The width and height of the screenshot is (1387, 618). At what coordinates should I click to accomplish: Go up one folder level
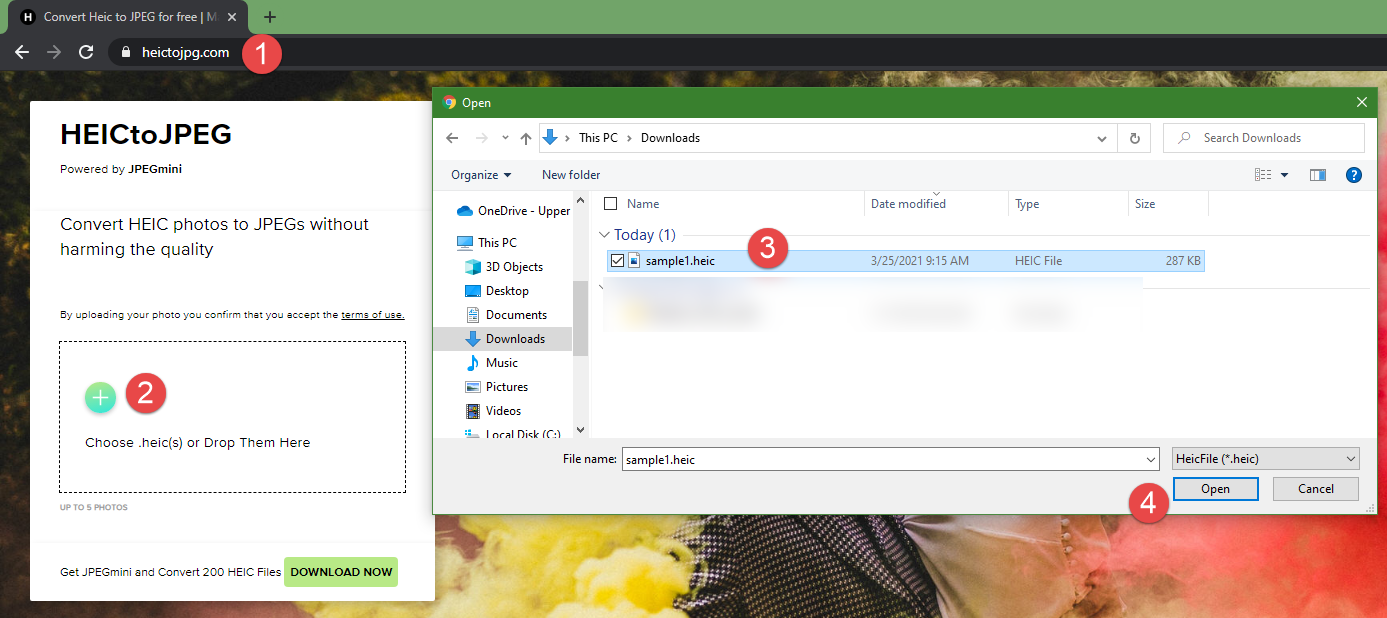click(526, 138)
